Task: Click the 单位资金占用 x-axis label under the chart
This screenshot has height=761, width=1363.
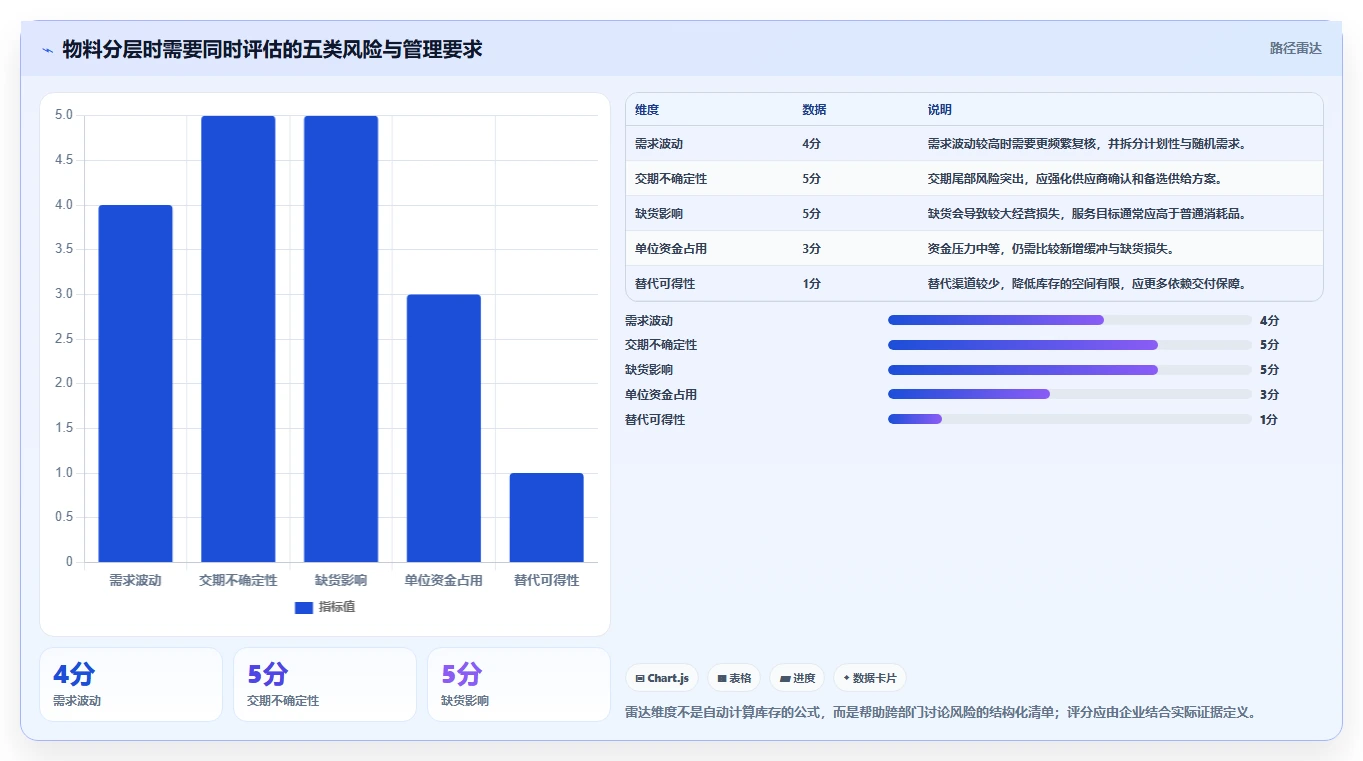Action: 444,580
